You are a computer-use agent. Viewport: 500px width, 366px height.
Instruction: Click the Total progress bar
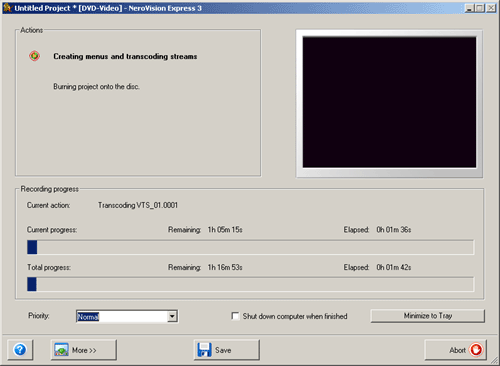[x=250, y=284]
